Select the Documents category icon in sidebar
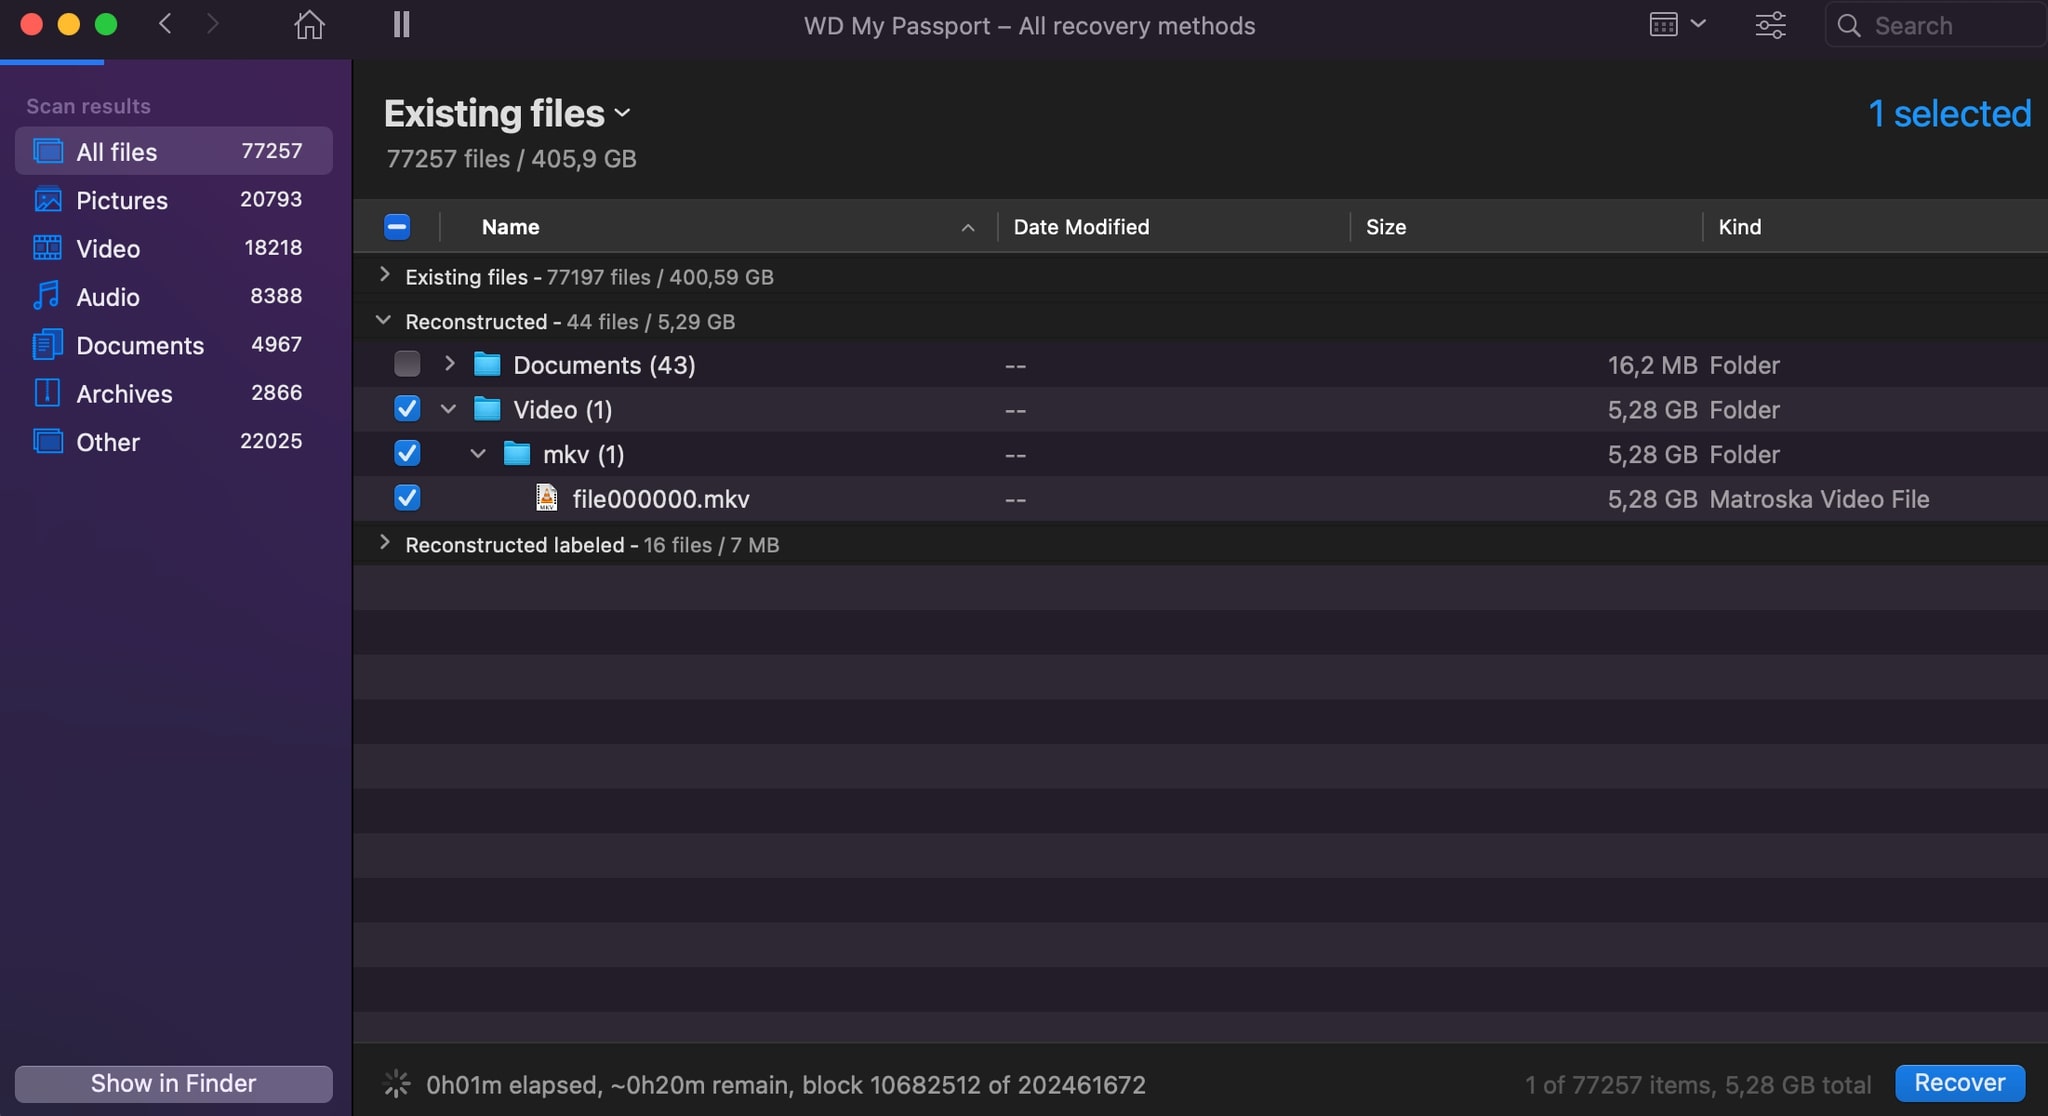 point(47,344)
